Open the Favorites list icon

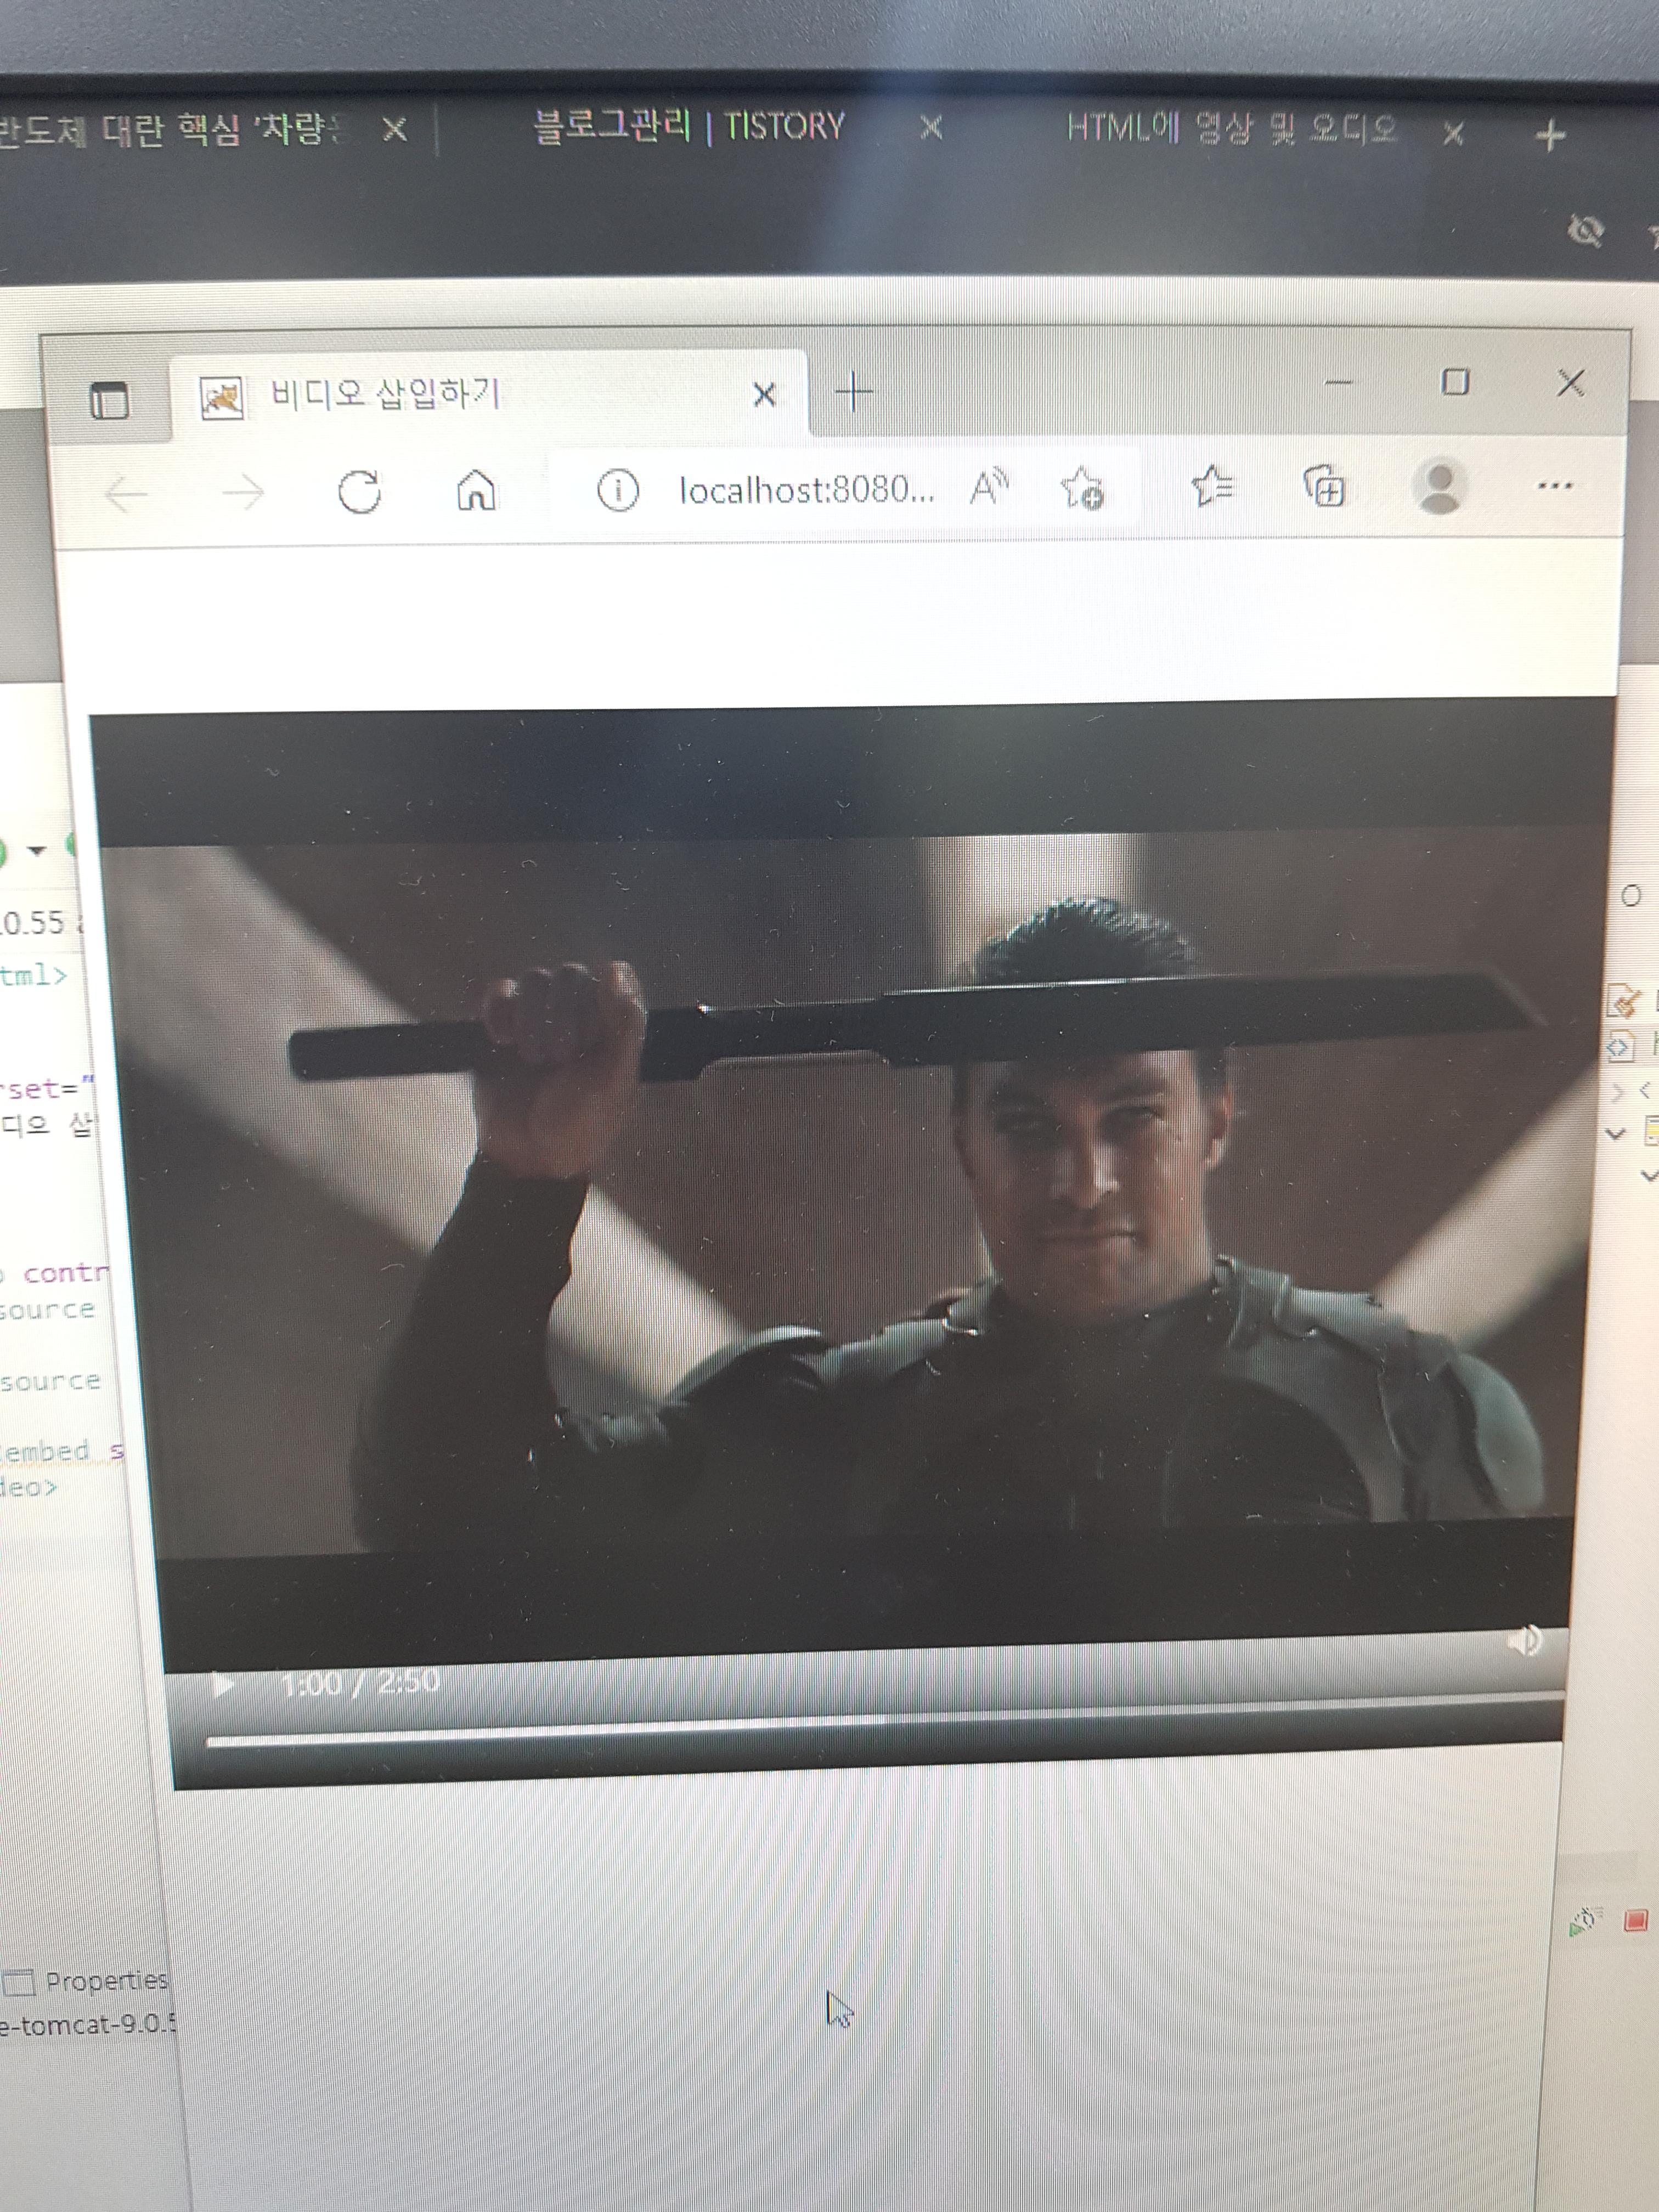1212,486
